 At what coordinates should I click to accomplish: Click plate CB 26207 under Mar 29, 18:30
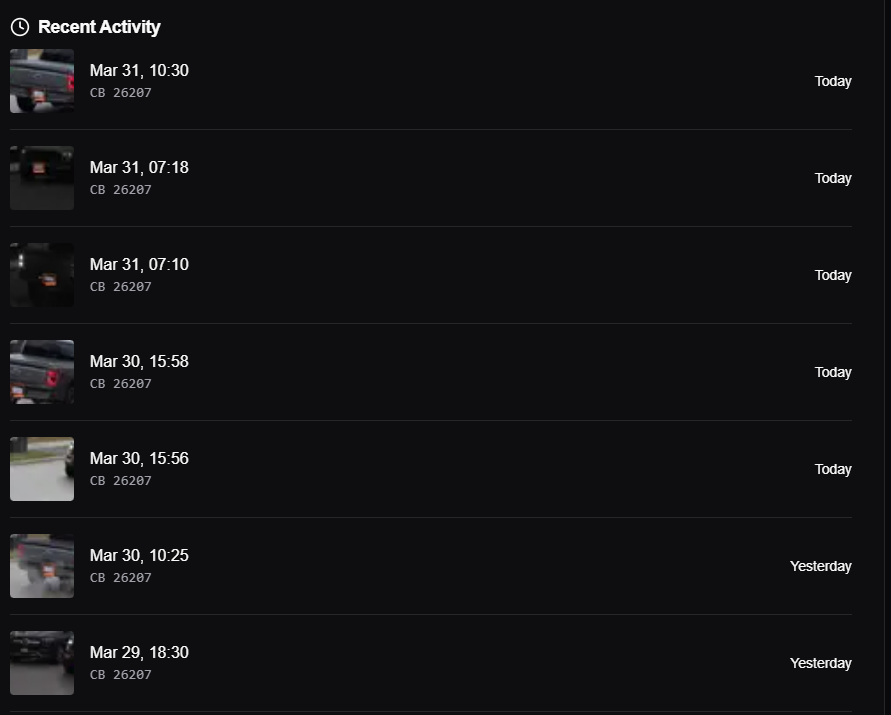(x=120, y=675)
